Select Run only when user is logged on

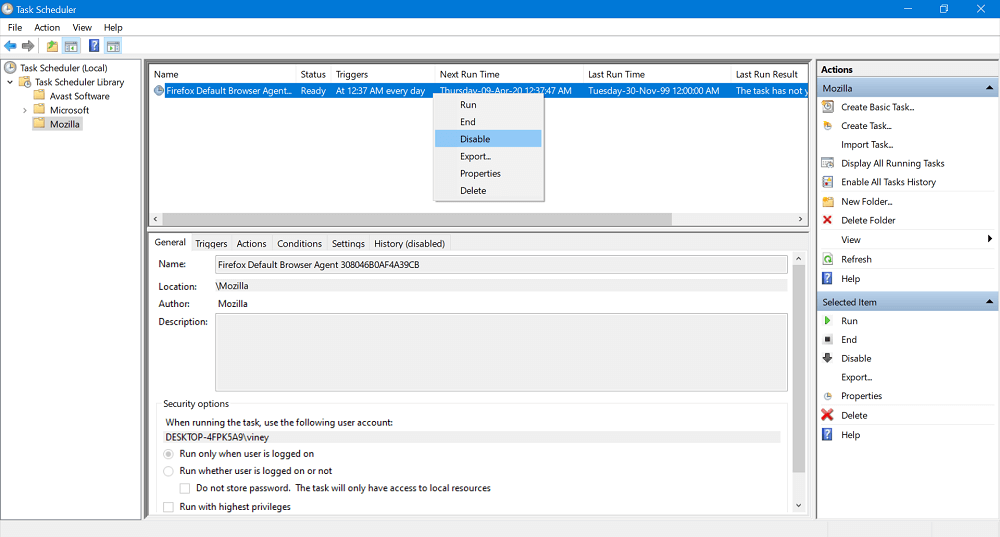pos(168,454)
